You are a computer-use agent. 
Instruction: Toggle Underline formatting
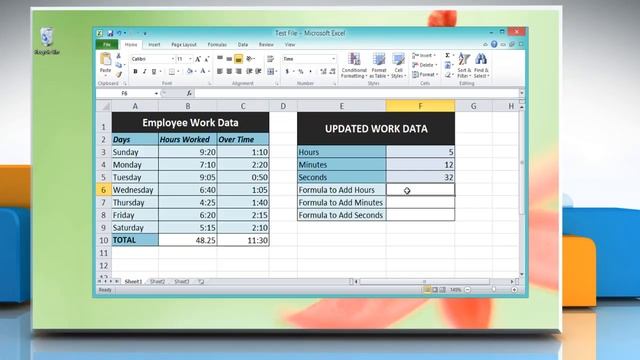click(x=154, y=71)
